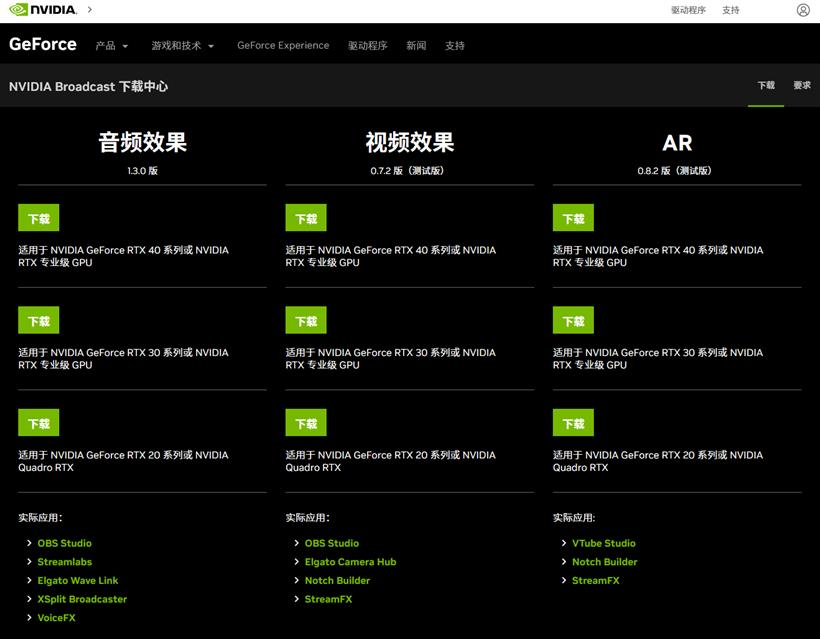Expand the 游戏和技术 dropdown menu
The image size is (820, 639).
click(x=183, y=46)
